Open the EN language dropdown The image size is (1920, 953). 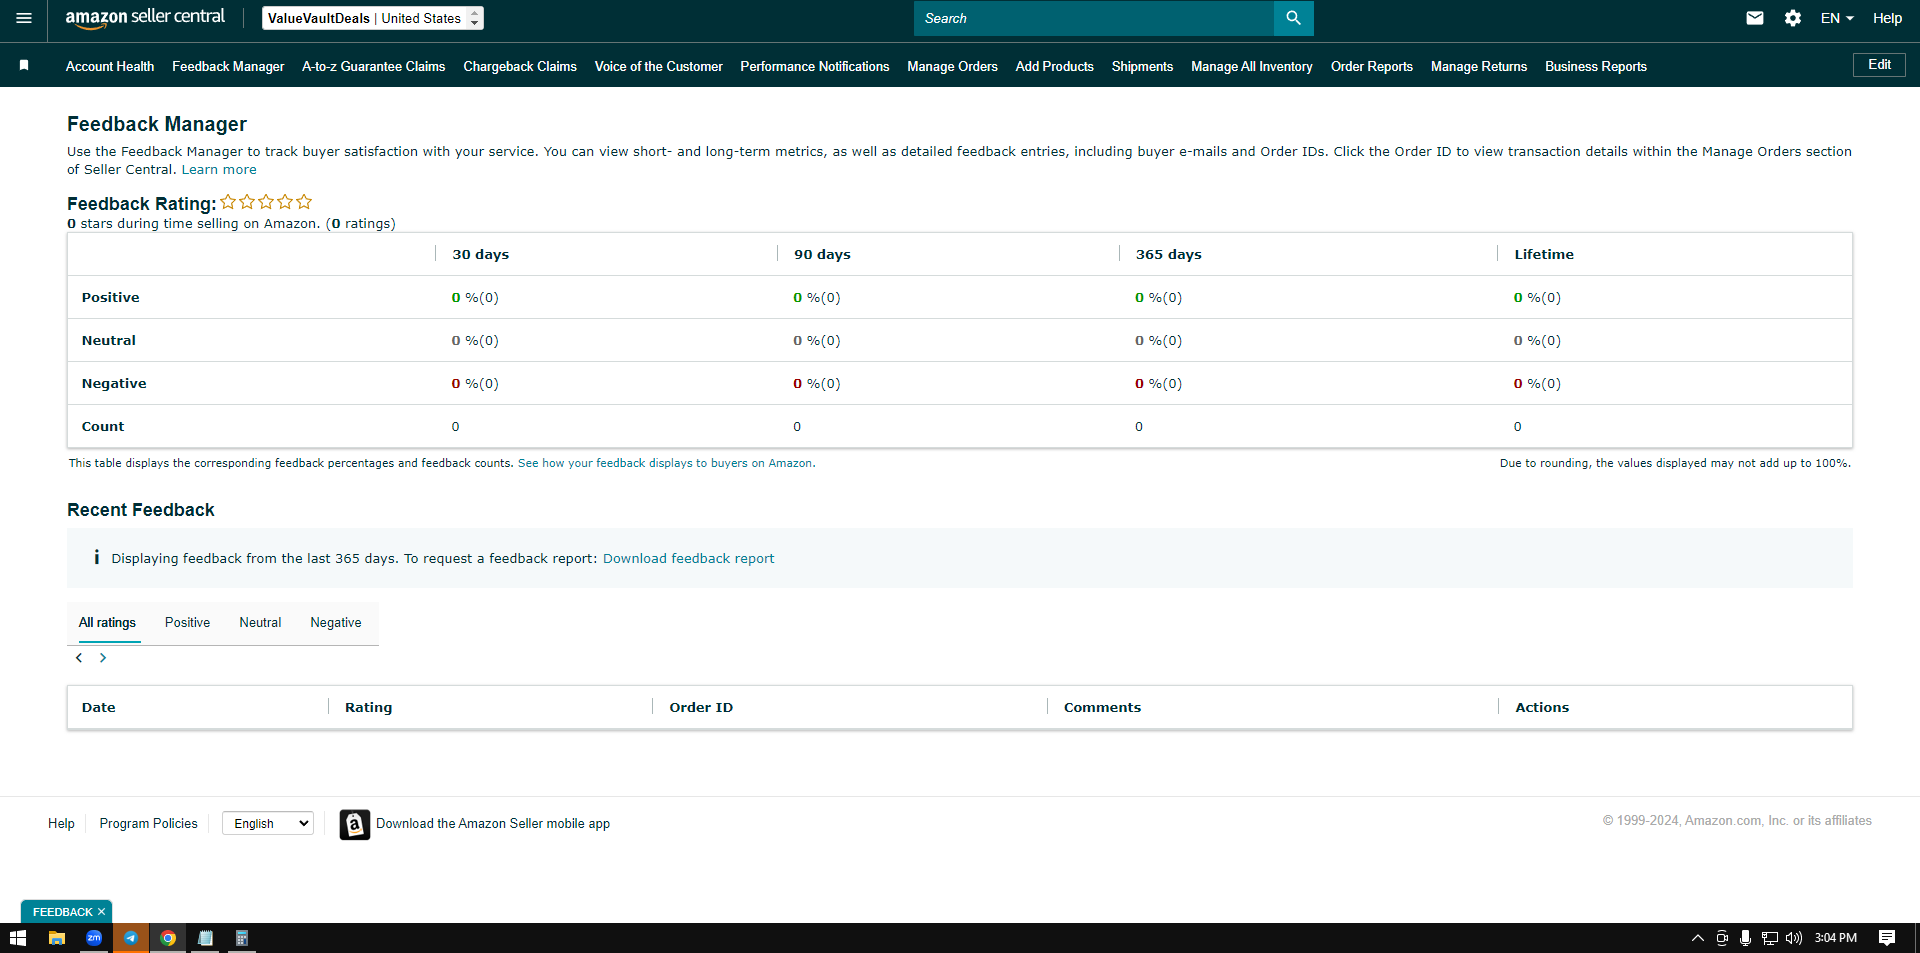point(1837,18)
